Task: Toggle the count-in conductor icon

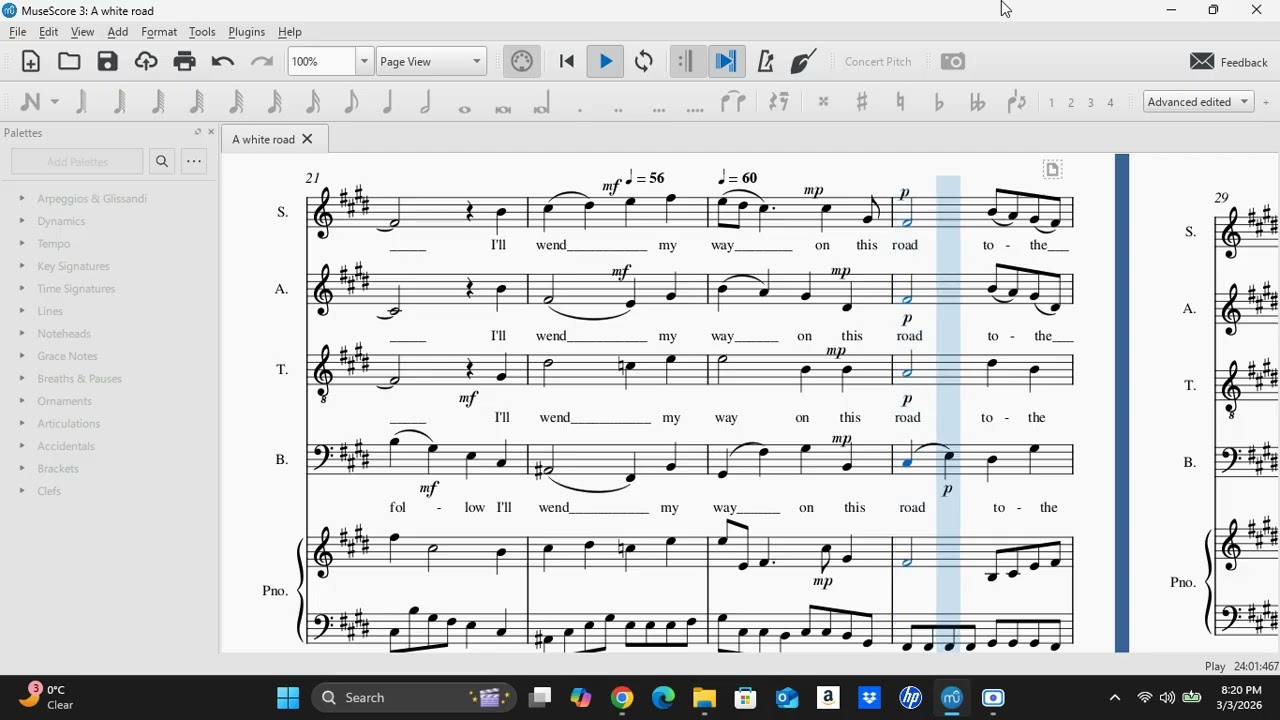Action: pos(804,62)
